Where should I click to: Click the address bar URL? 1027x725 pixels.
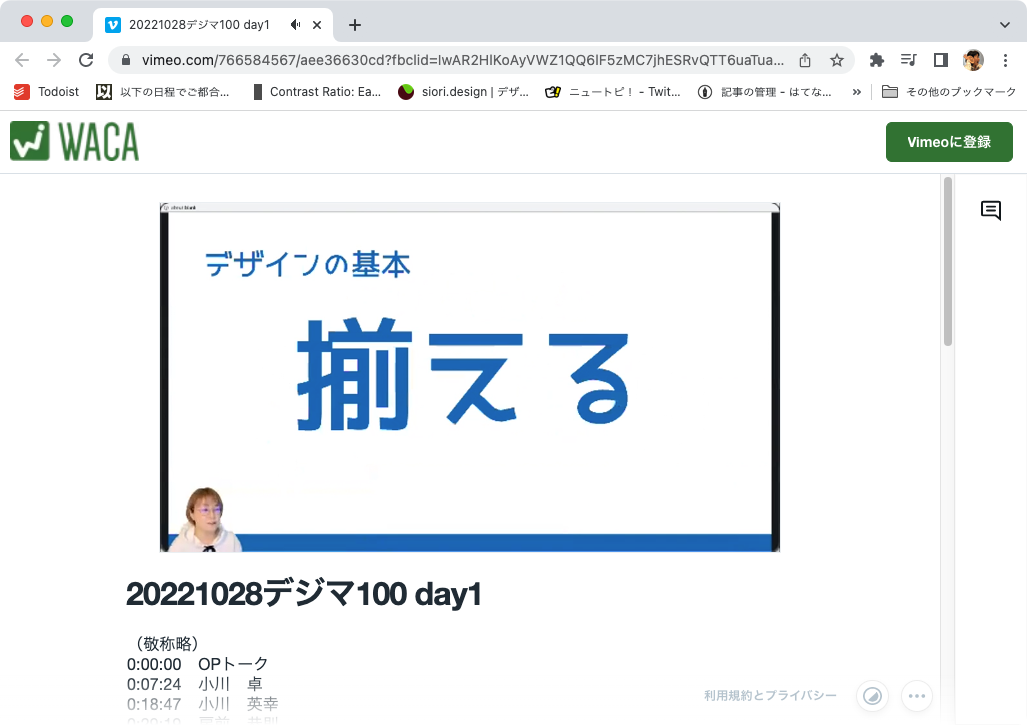coord(462,60)
